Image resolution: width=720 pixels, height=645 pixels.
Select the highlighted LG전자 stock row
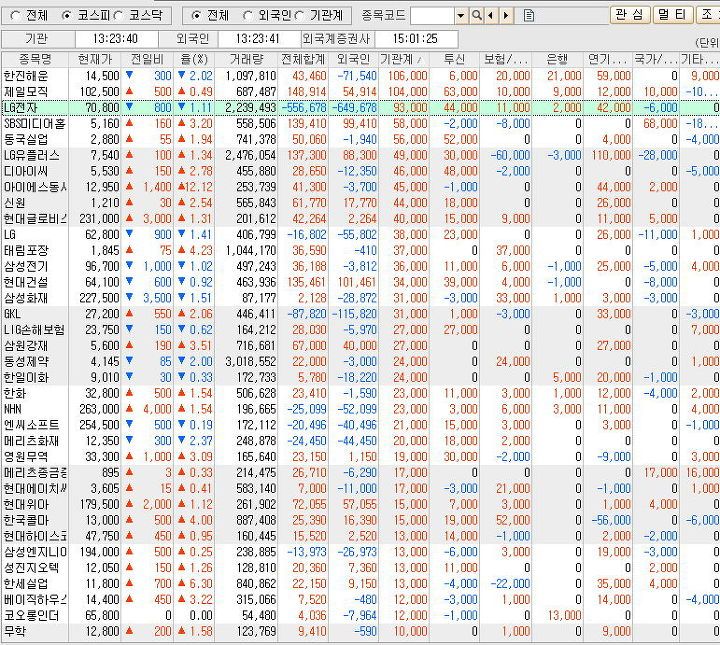(x=360, y=108)
